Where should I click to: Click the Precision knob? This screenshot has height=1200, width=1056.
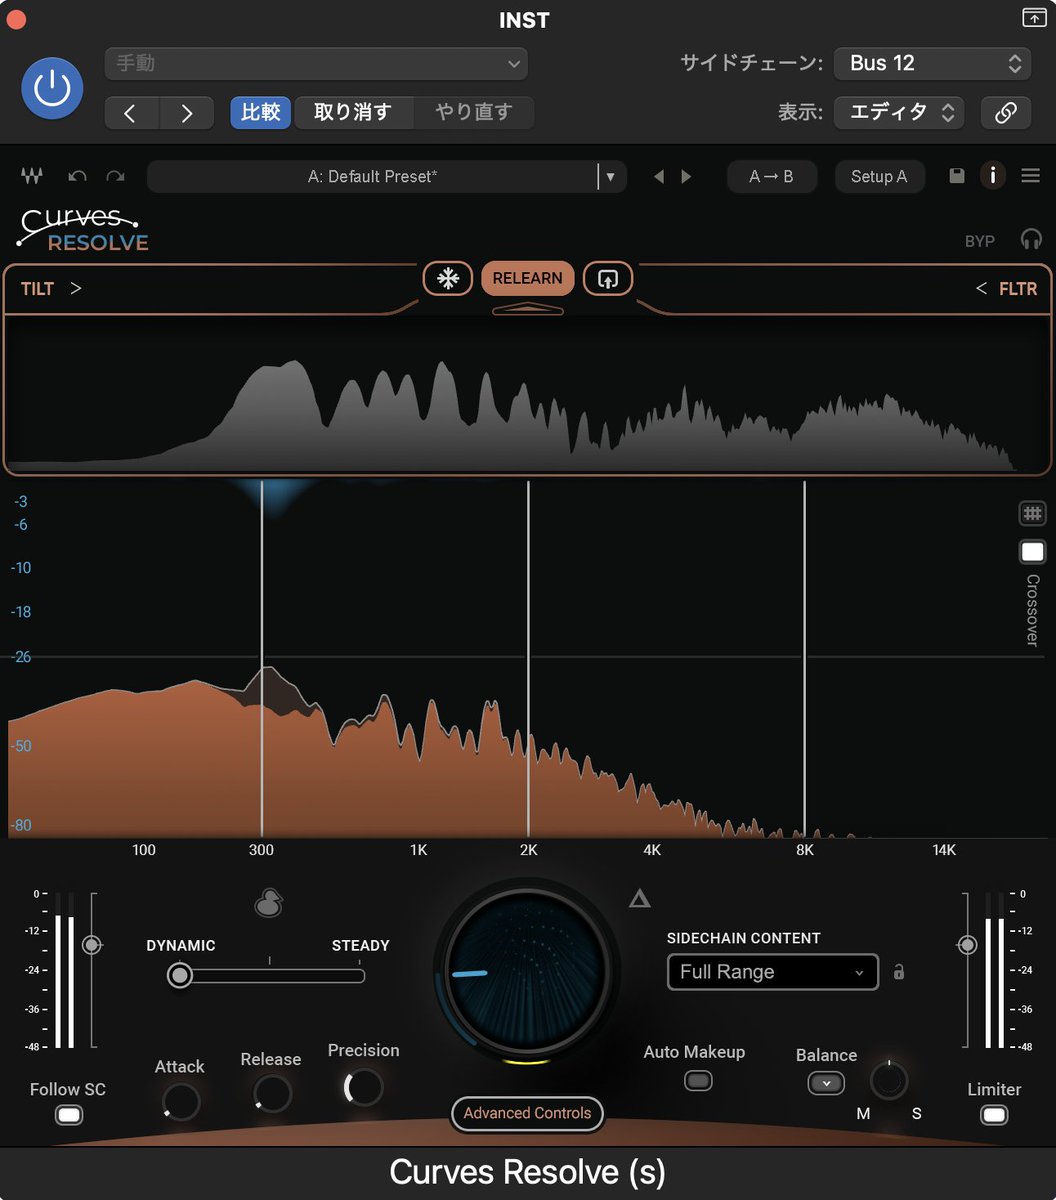(364, 1086)
